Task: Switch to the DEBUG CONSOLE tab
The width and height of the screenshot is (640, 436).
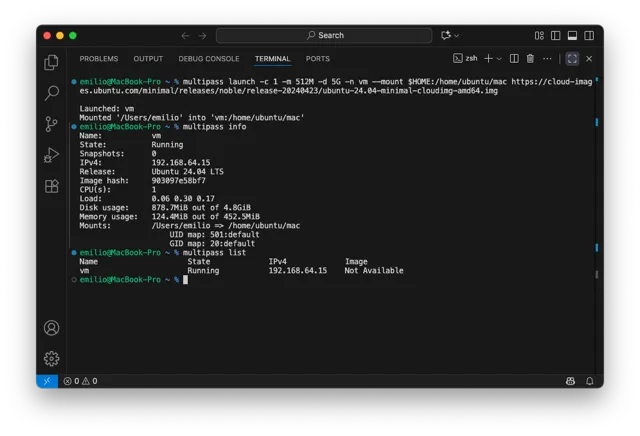Action: pyautogui.click(x=209, y=59)
